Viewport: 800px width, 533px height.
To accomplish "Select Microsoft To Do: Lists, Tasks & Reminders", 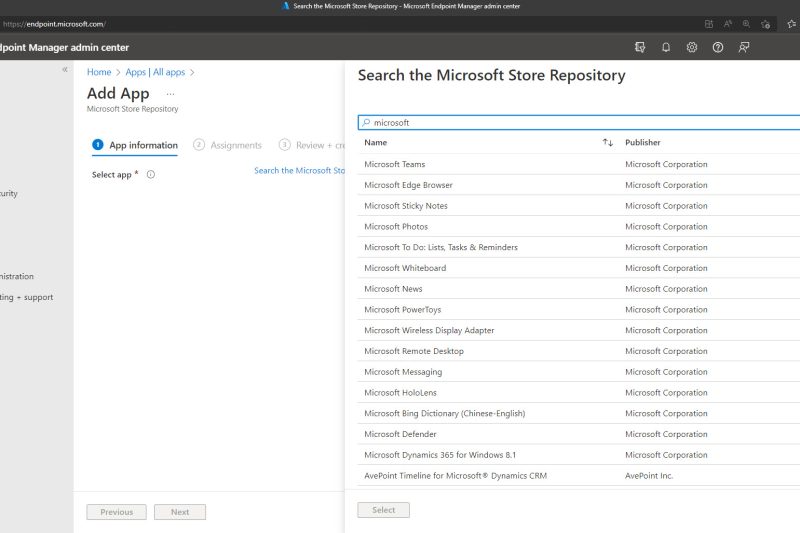I will click(x=579, y=247).
